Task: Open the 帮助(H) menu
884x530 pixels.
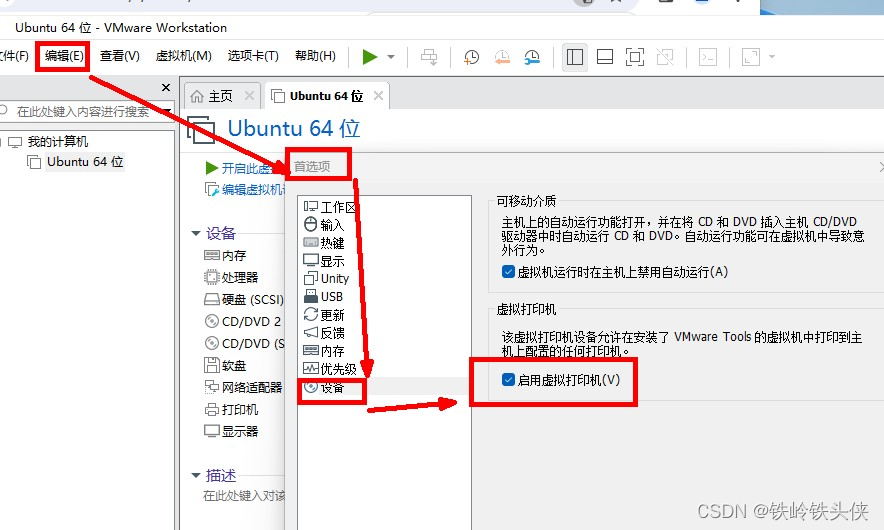Action: coord(315,56)
